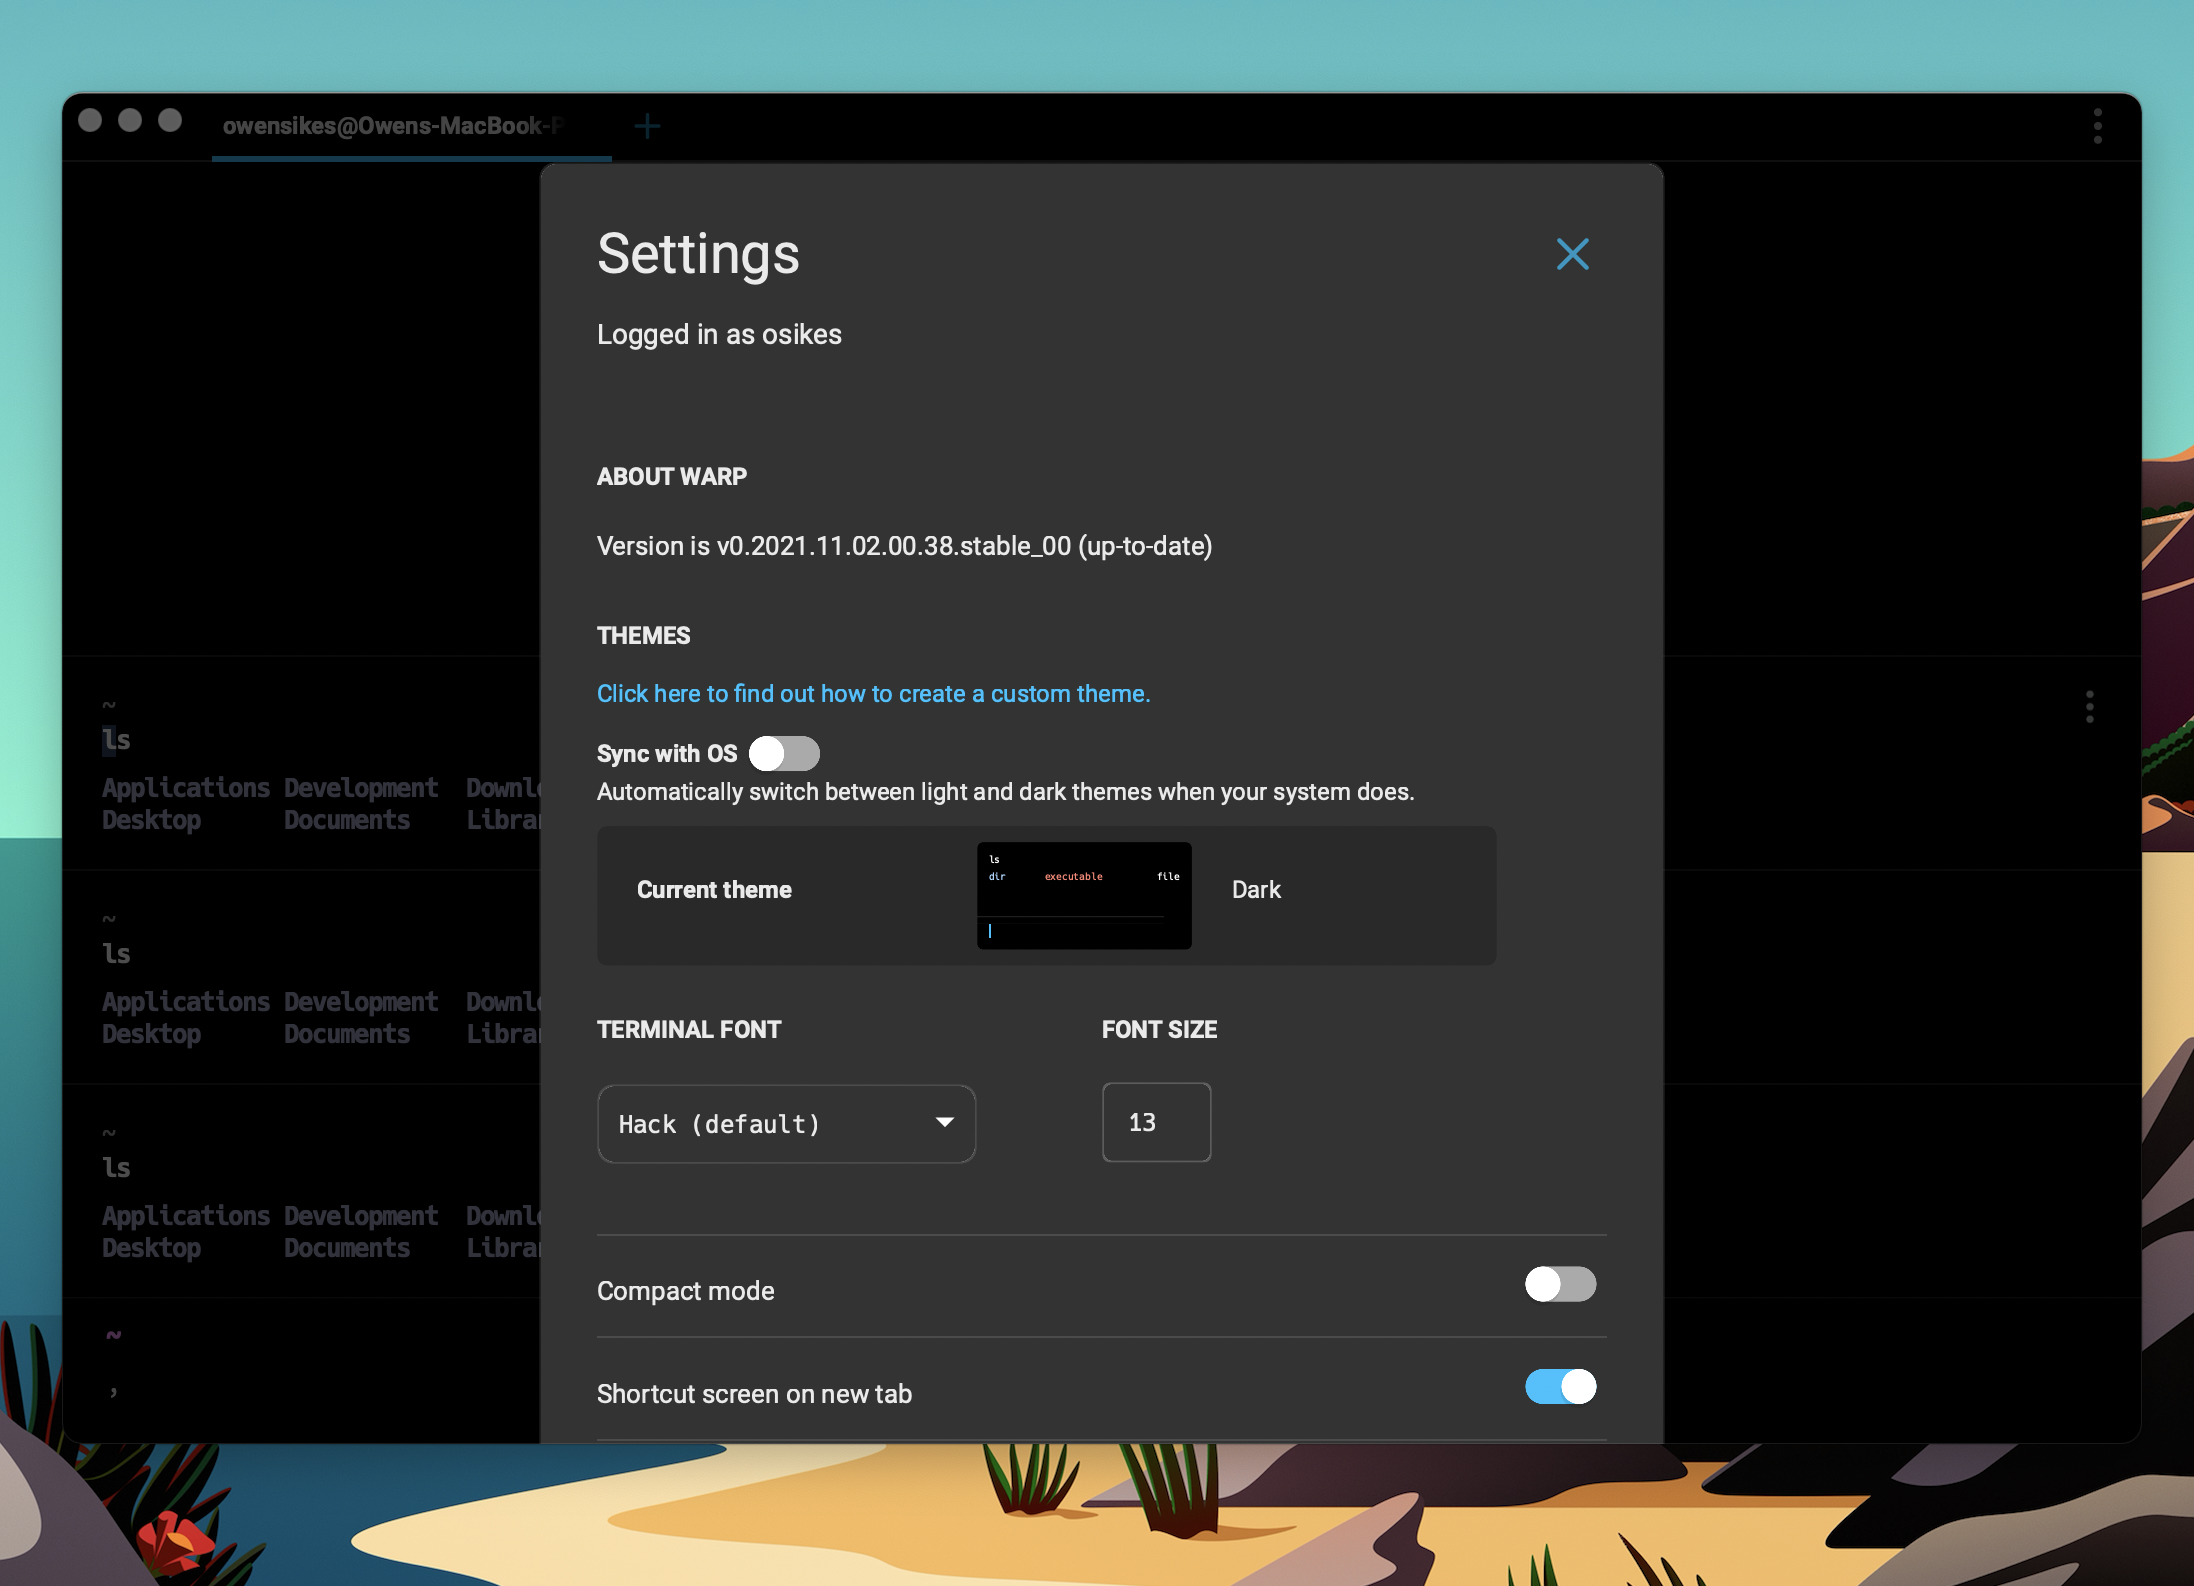Enable Compact mode toggle
The height and width of the screenshot is (1586, 2194).
1560,1284
